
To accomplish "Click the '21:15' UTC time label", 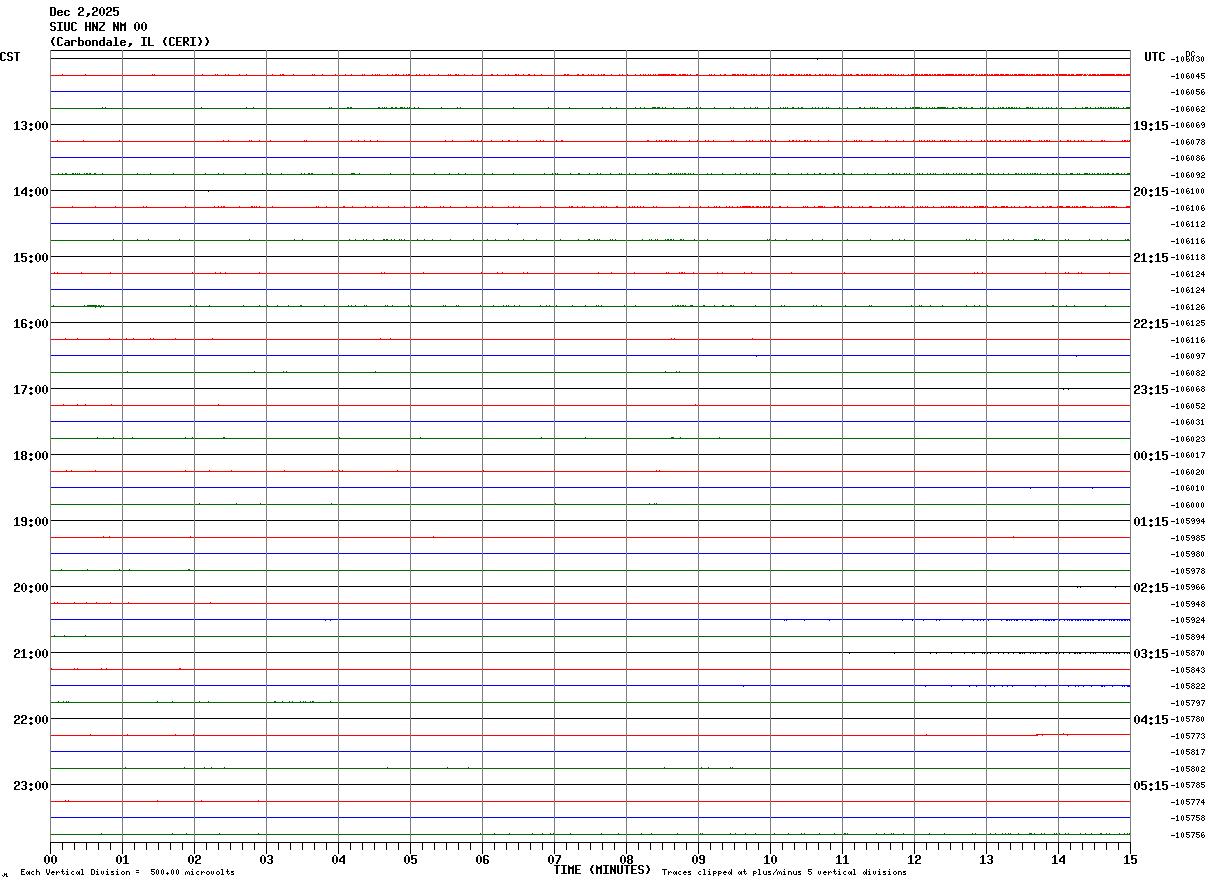I will coord(1150,257).
